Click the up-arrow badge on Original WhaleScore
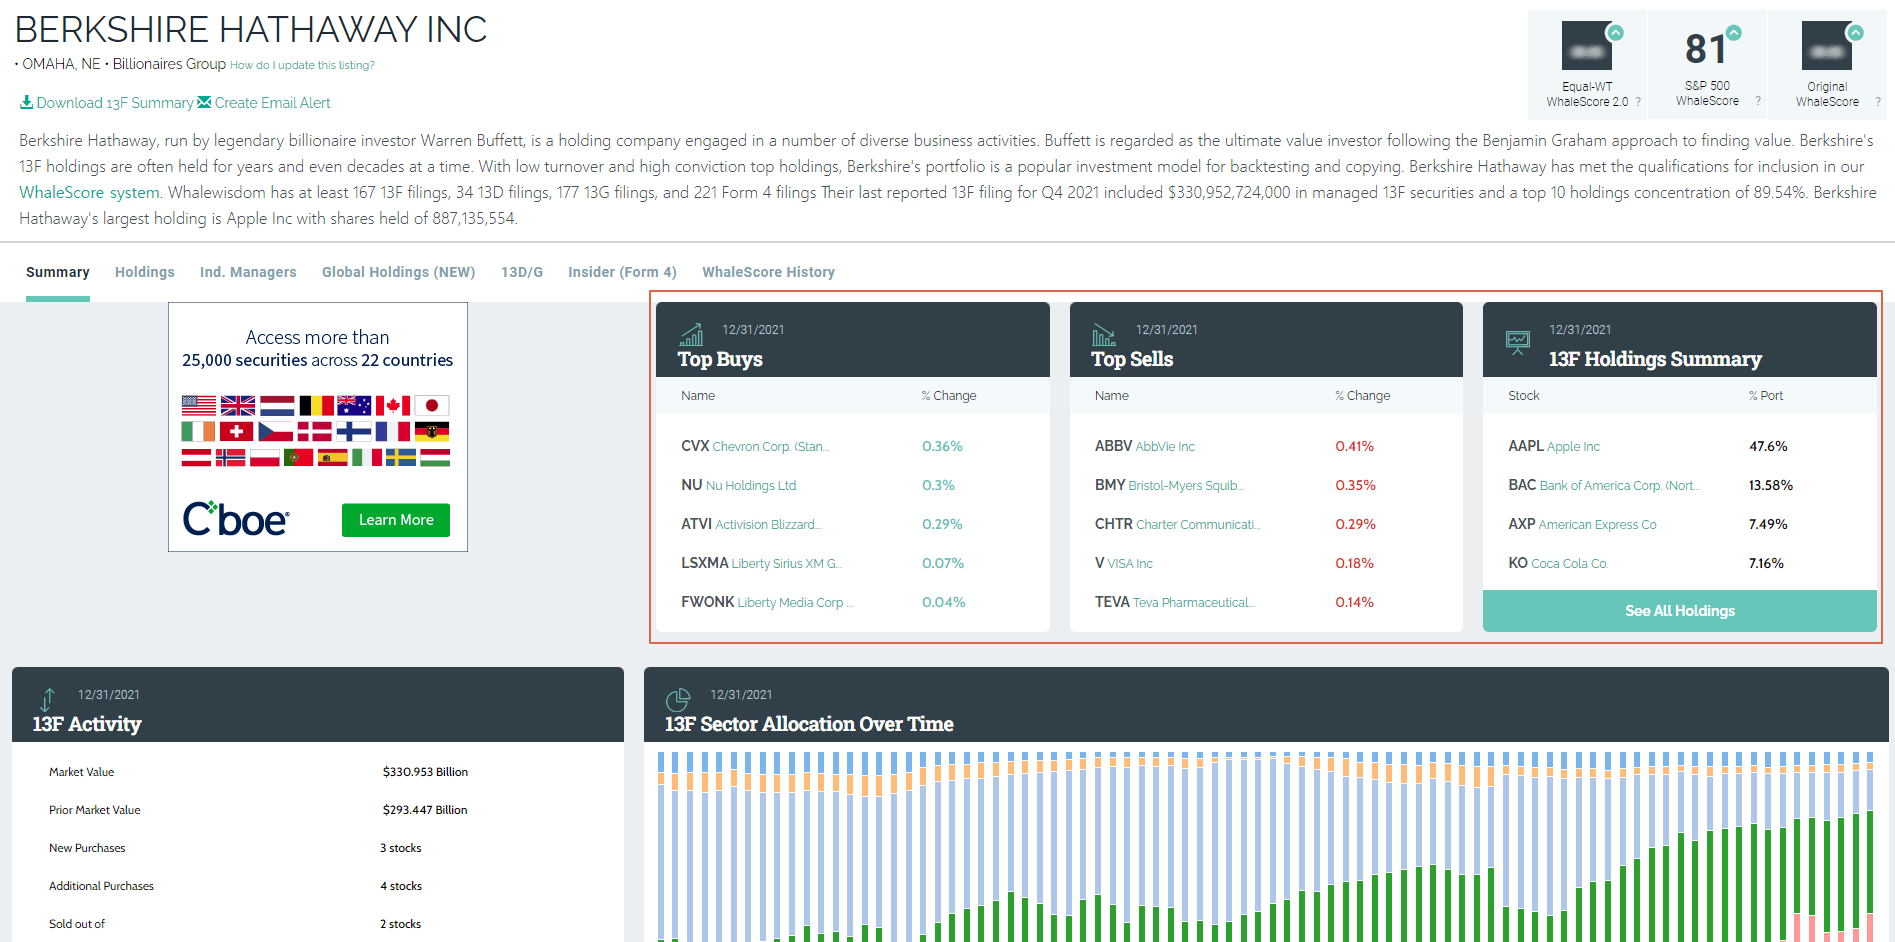The width and height of the screenshot is (1895, 942). point(1855,33)
